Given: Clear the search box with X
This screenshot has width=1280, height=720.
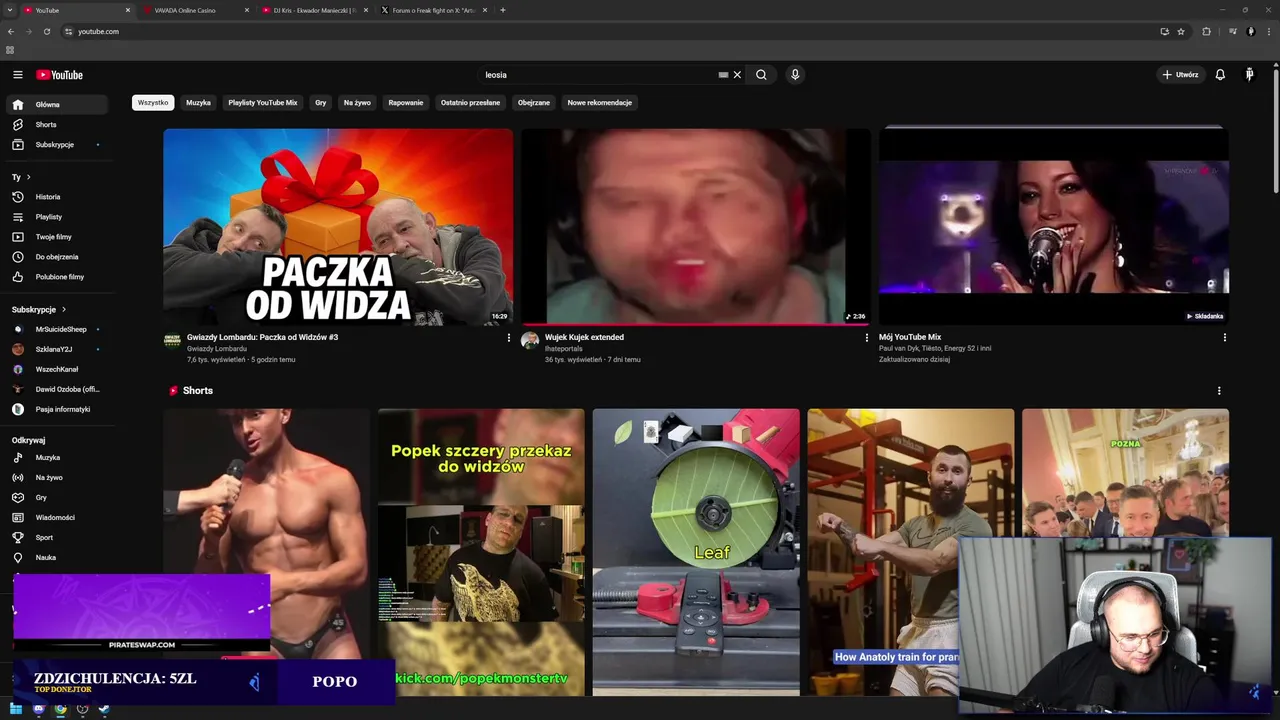Looking at the screenshot, I should pyautogui.click(x=738, y=75).
